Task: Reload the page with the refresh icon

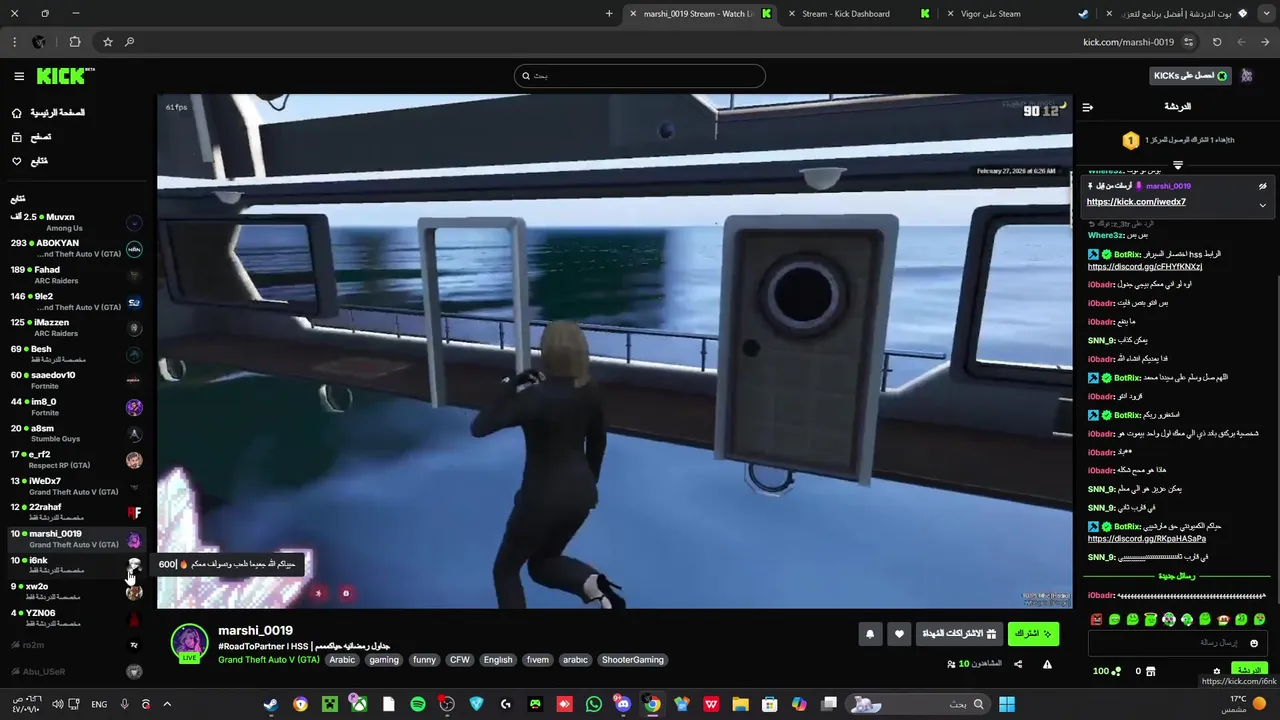Action: pos(1217,42)
